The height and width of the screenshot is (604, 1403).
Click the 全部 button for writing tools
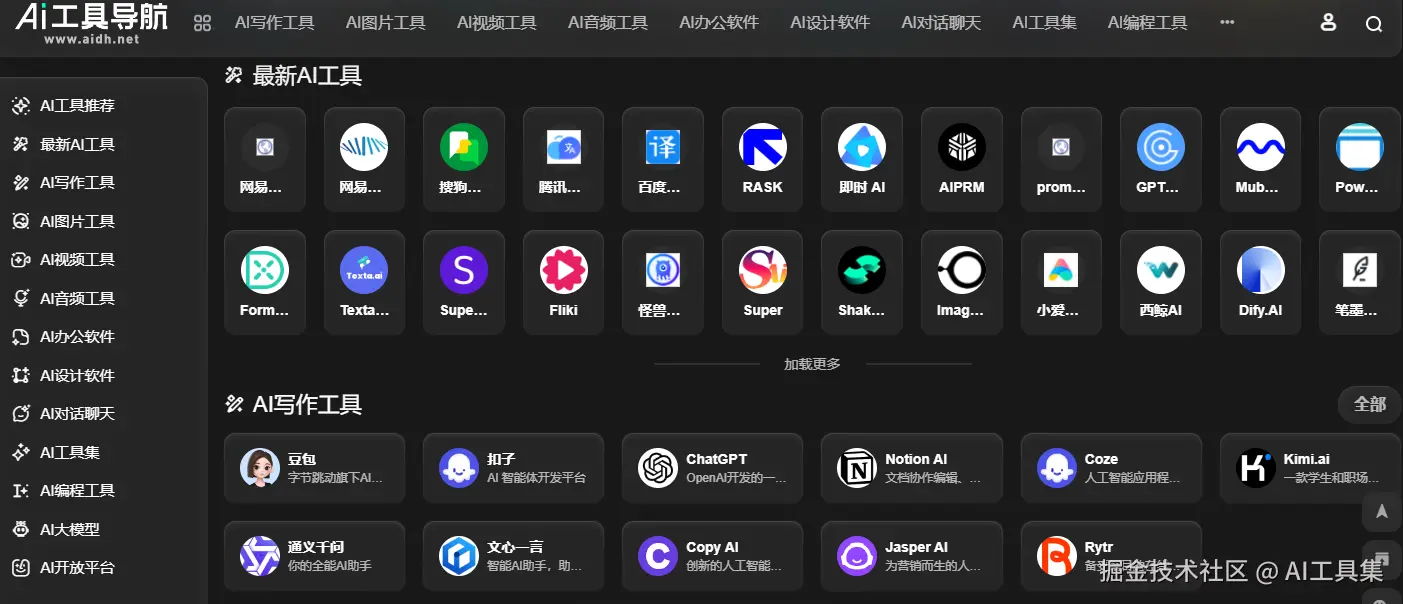tap(1369, 404)
